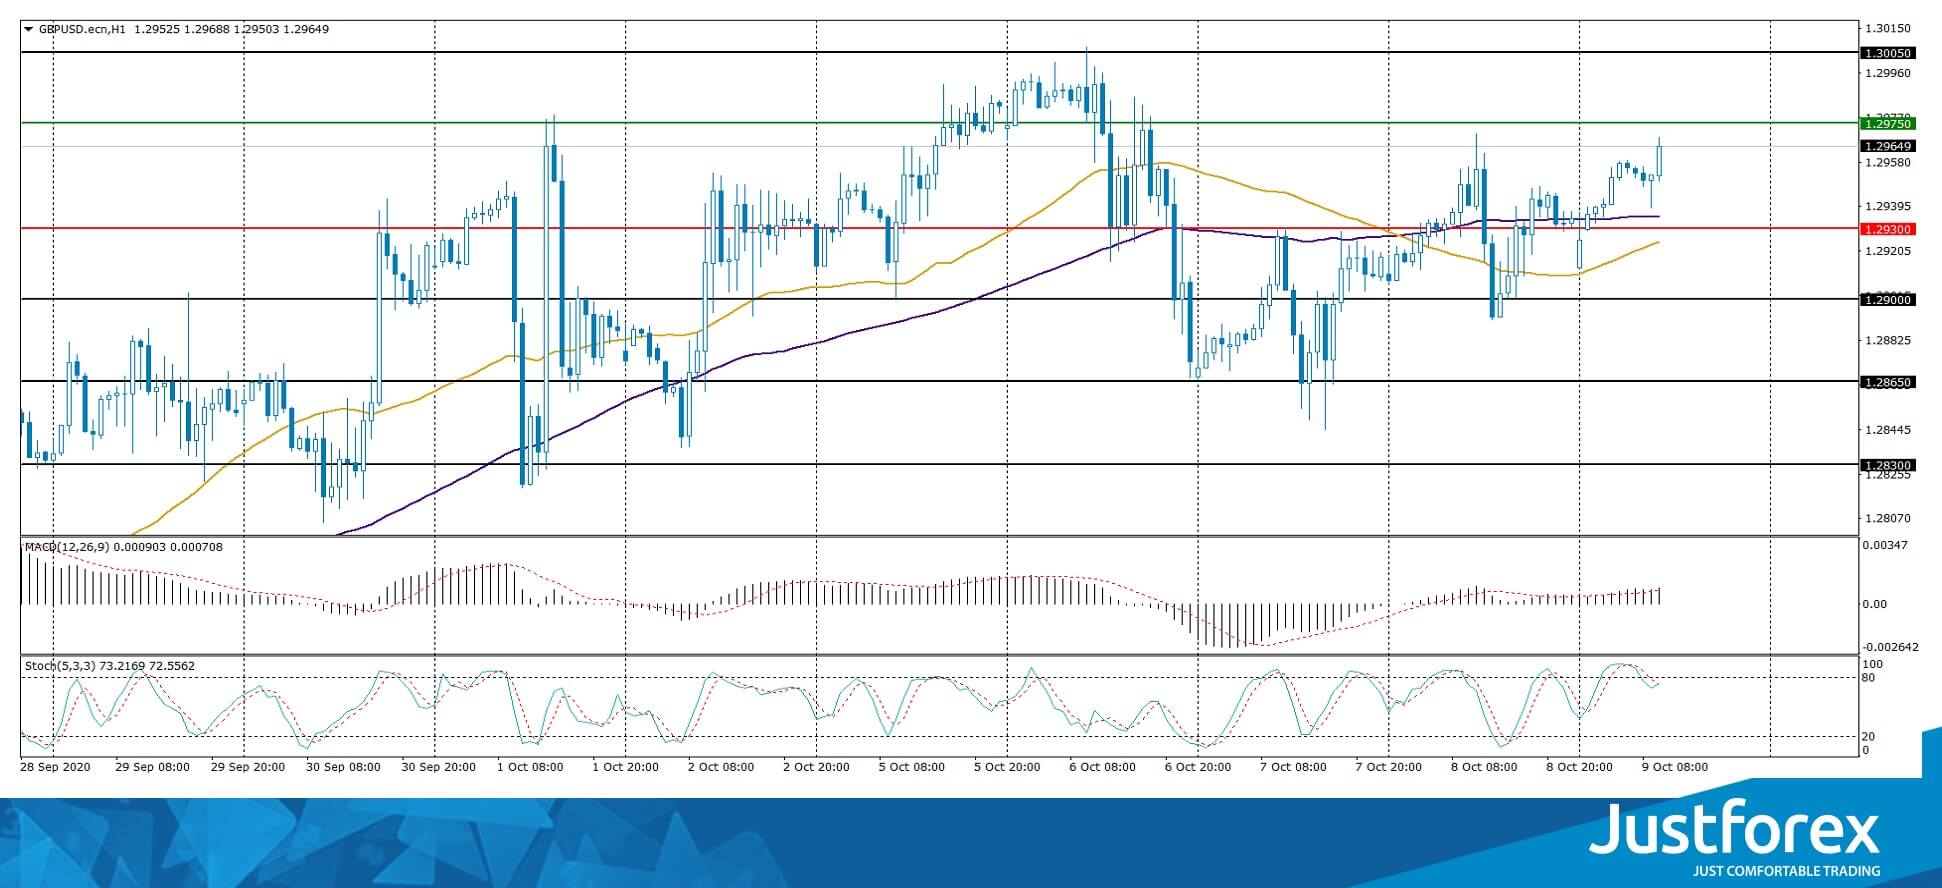Viewport: 1942px width, 888px height.
Task: Click the current price label 1.29649
Action: click(1887, 146)
